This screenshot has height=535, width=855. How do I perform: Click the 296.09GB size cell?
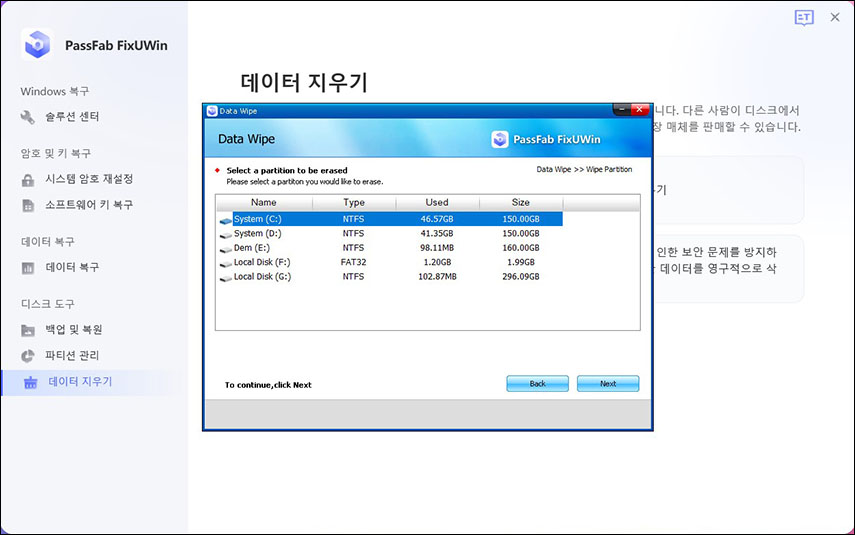point(521,277)
